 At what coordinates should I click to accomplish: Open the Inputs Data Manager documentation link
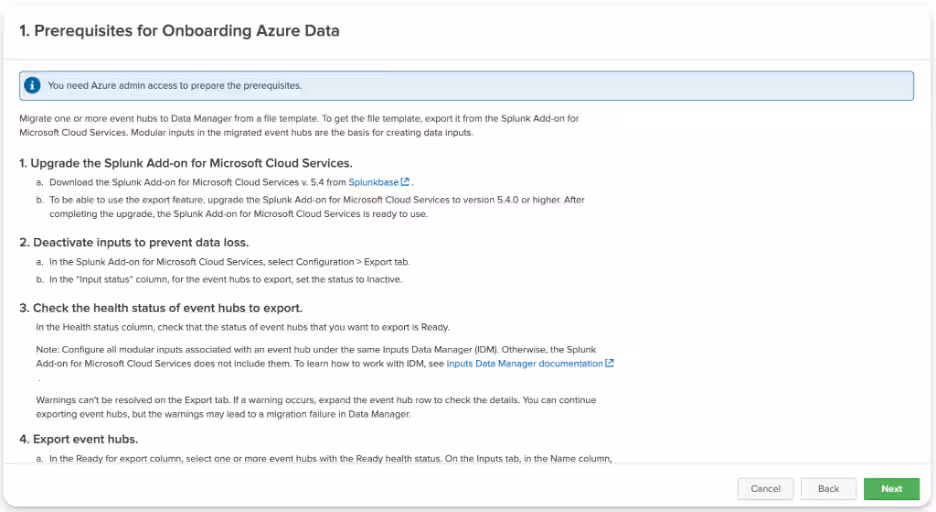tap(524, 364)
